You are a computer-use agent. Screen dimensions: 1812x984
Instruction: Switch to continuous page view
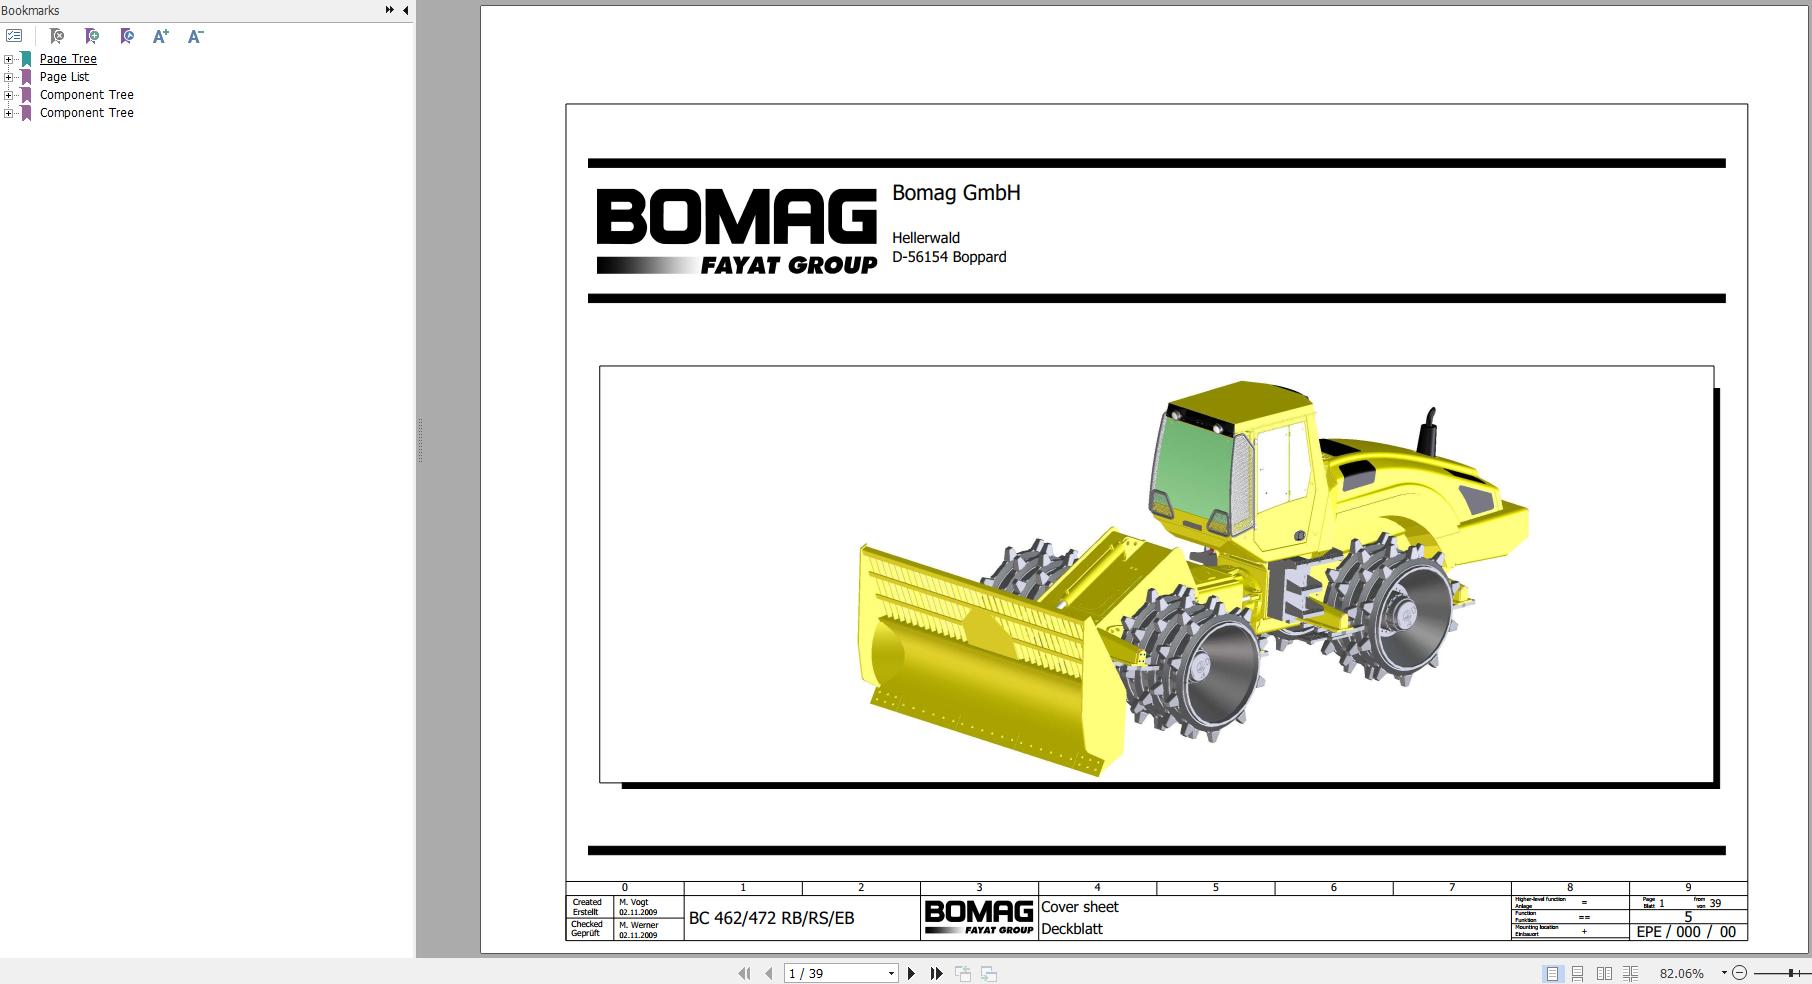(1577, 973)
